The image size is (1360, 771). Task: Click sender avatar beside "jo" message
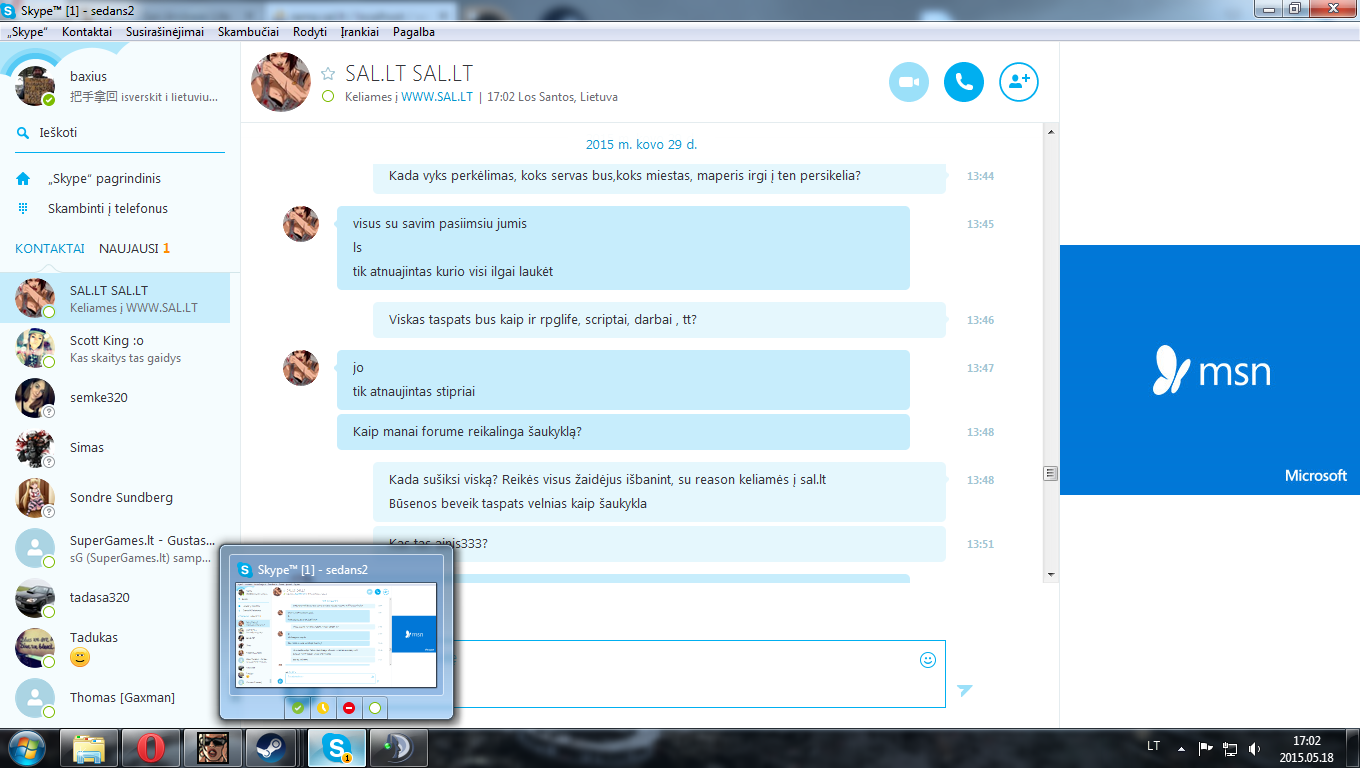pyautogui.click(x=301, y=368)
